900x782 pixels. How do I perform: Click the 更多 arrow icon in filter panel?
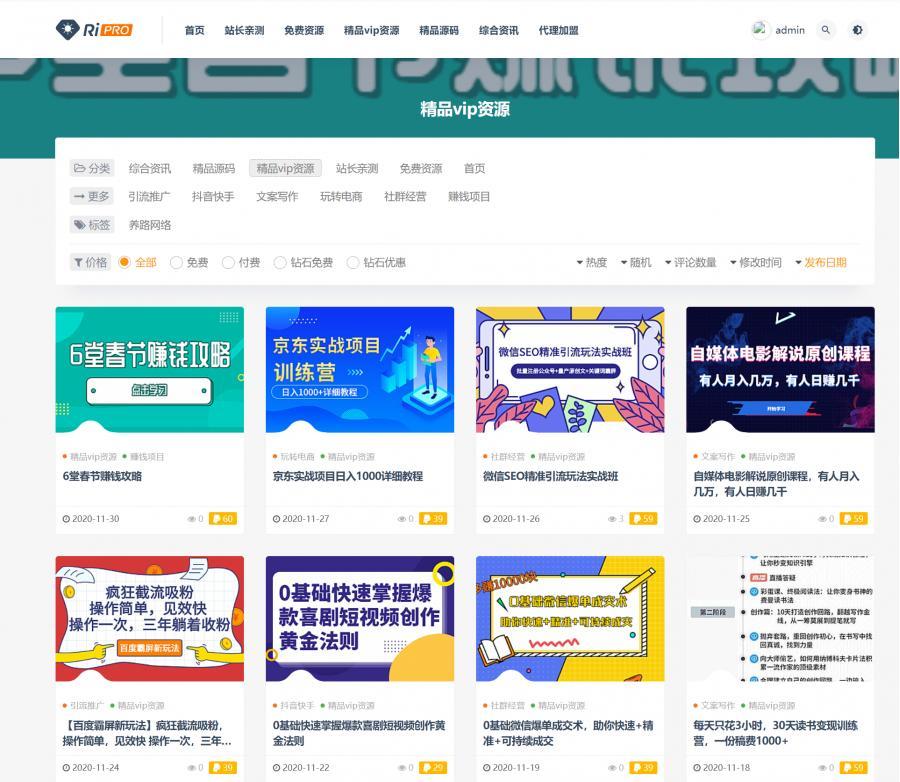coord(81,196)
